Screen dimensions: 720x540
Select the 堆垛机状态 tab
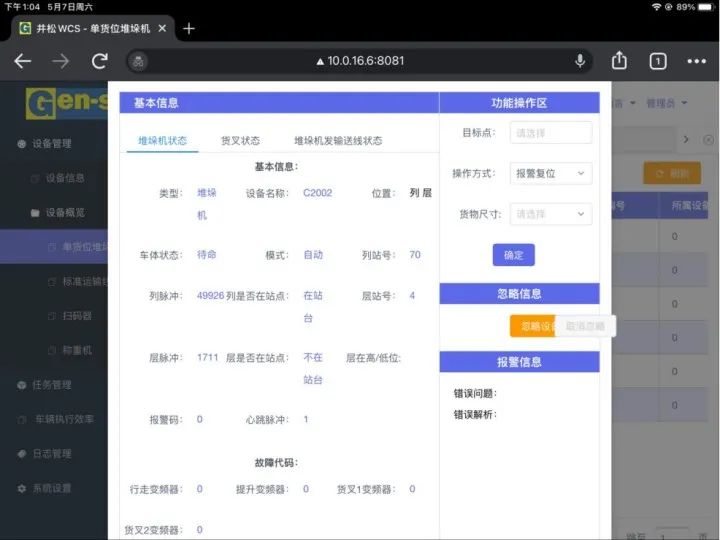[x=162, y=141]
